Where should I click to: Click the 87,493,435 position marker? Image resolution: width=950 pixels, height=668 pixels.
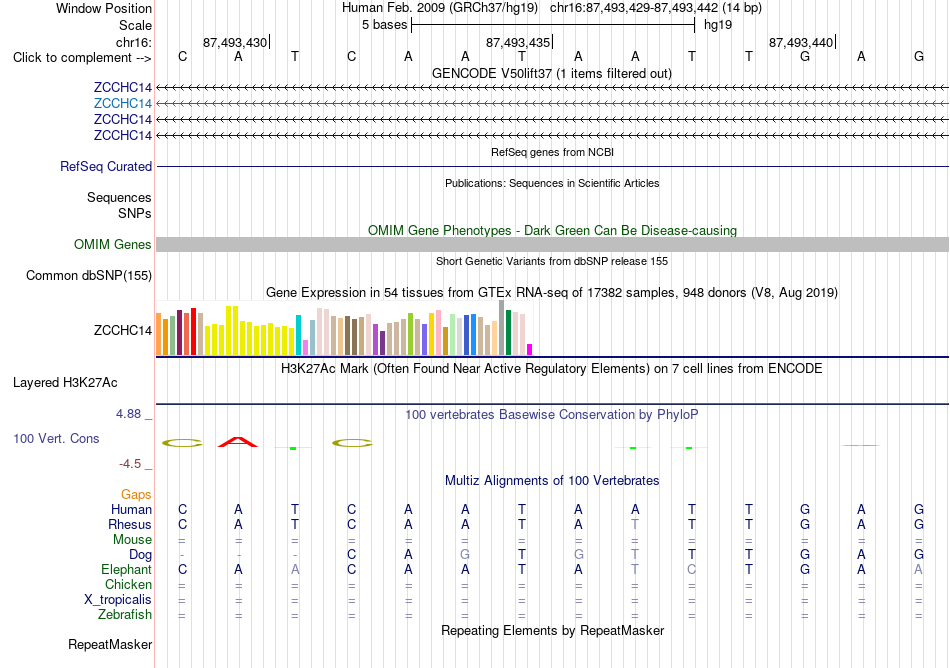518,42
